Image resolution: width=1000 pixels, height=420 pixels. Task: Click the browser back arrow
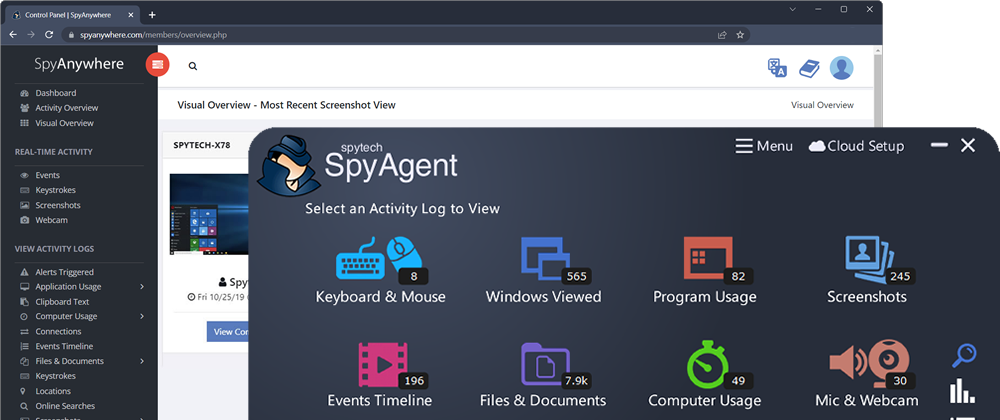pos(13,35)
